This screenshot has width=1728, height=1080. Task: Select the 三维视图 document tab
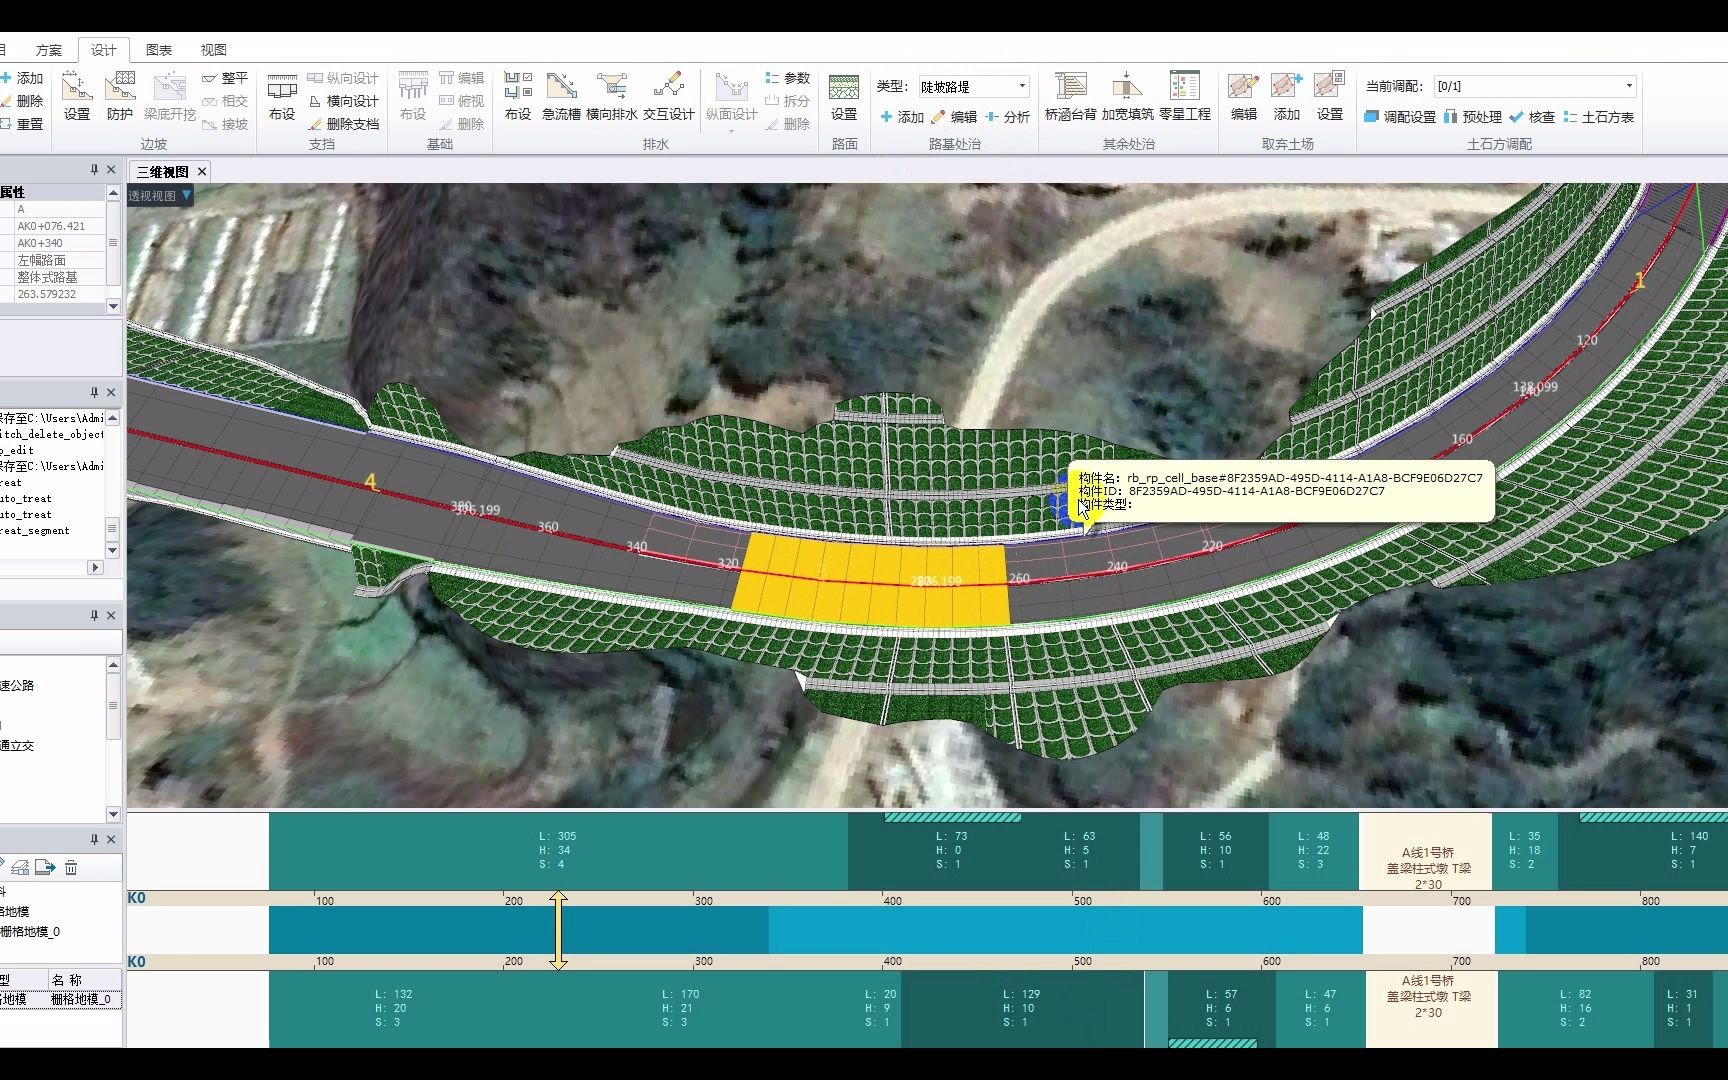tap(161, 171)
